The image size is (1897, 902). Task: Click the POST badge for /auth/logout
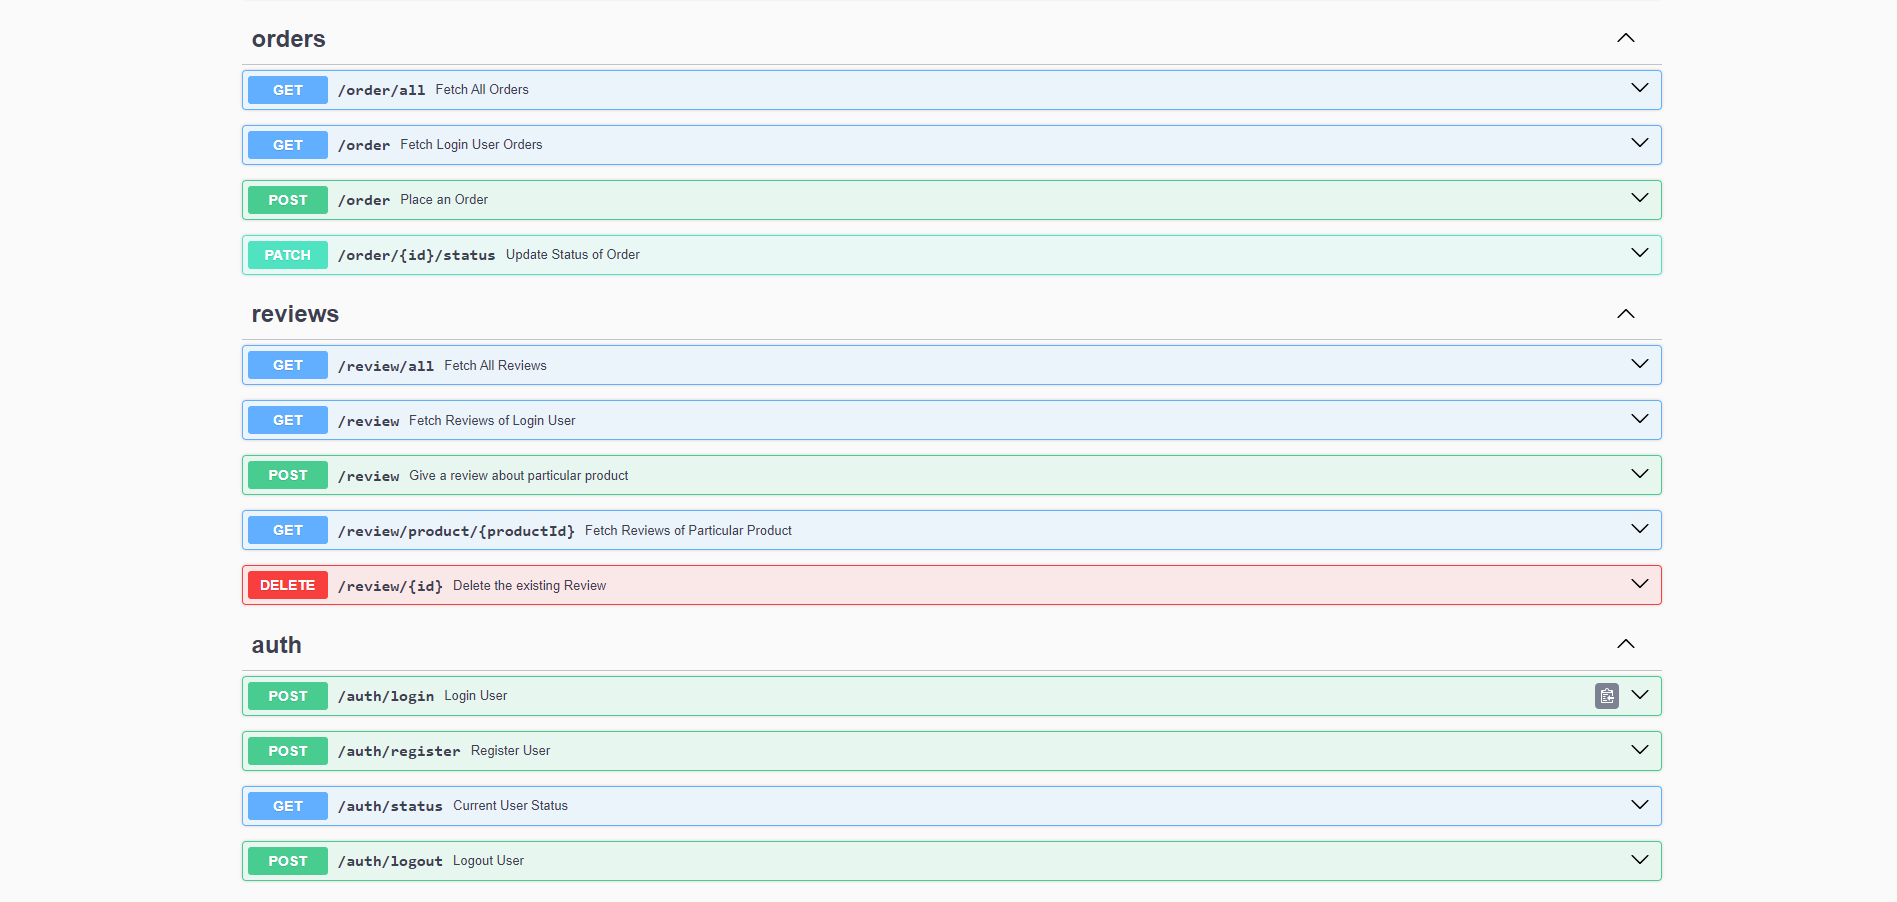click(288, 861)
